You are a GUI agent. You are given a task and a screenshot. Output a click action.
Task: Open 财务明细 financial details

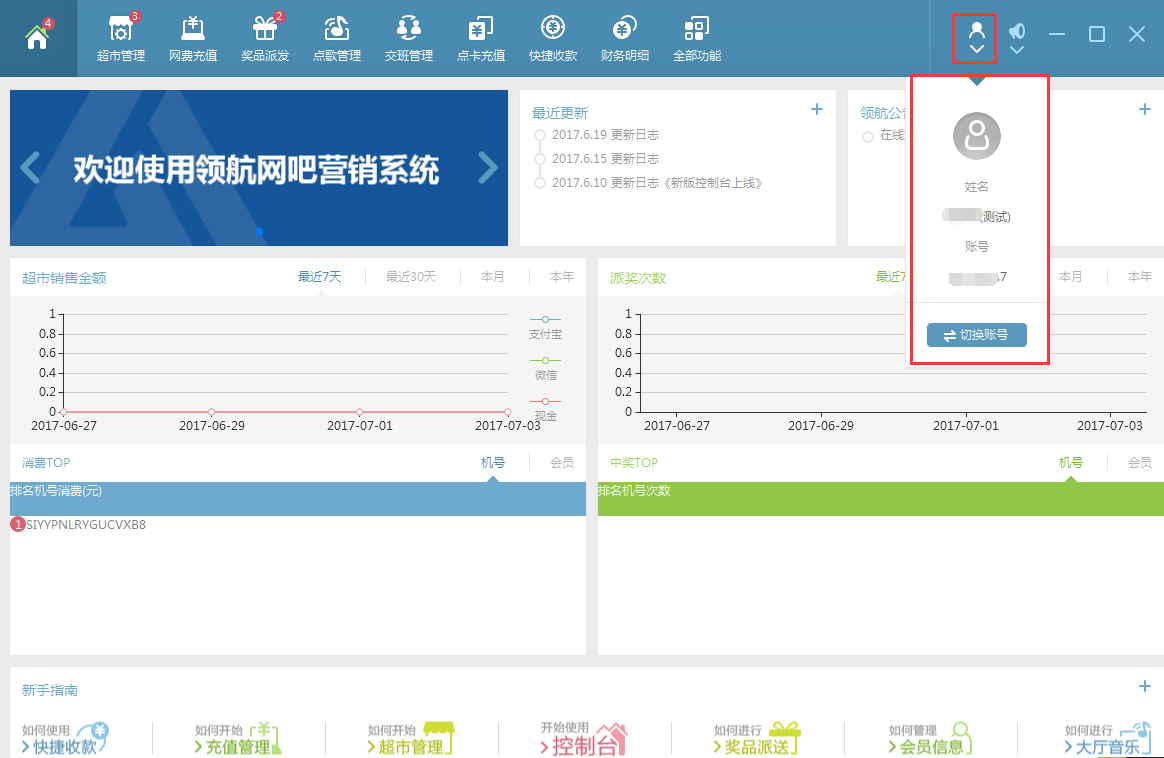click(x=625, y=39)
